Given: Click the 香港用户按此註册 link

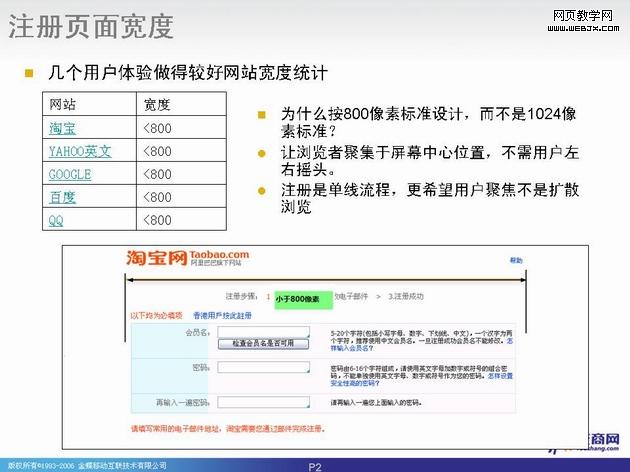Looking at the screenshot, I should (222, 315).
